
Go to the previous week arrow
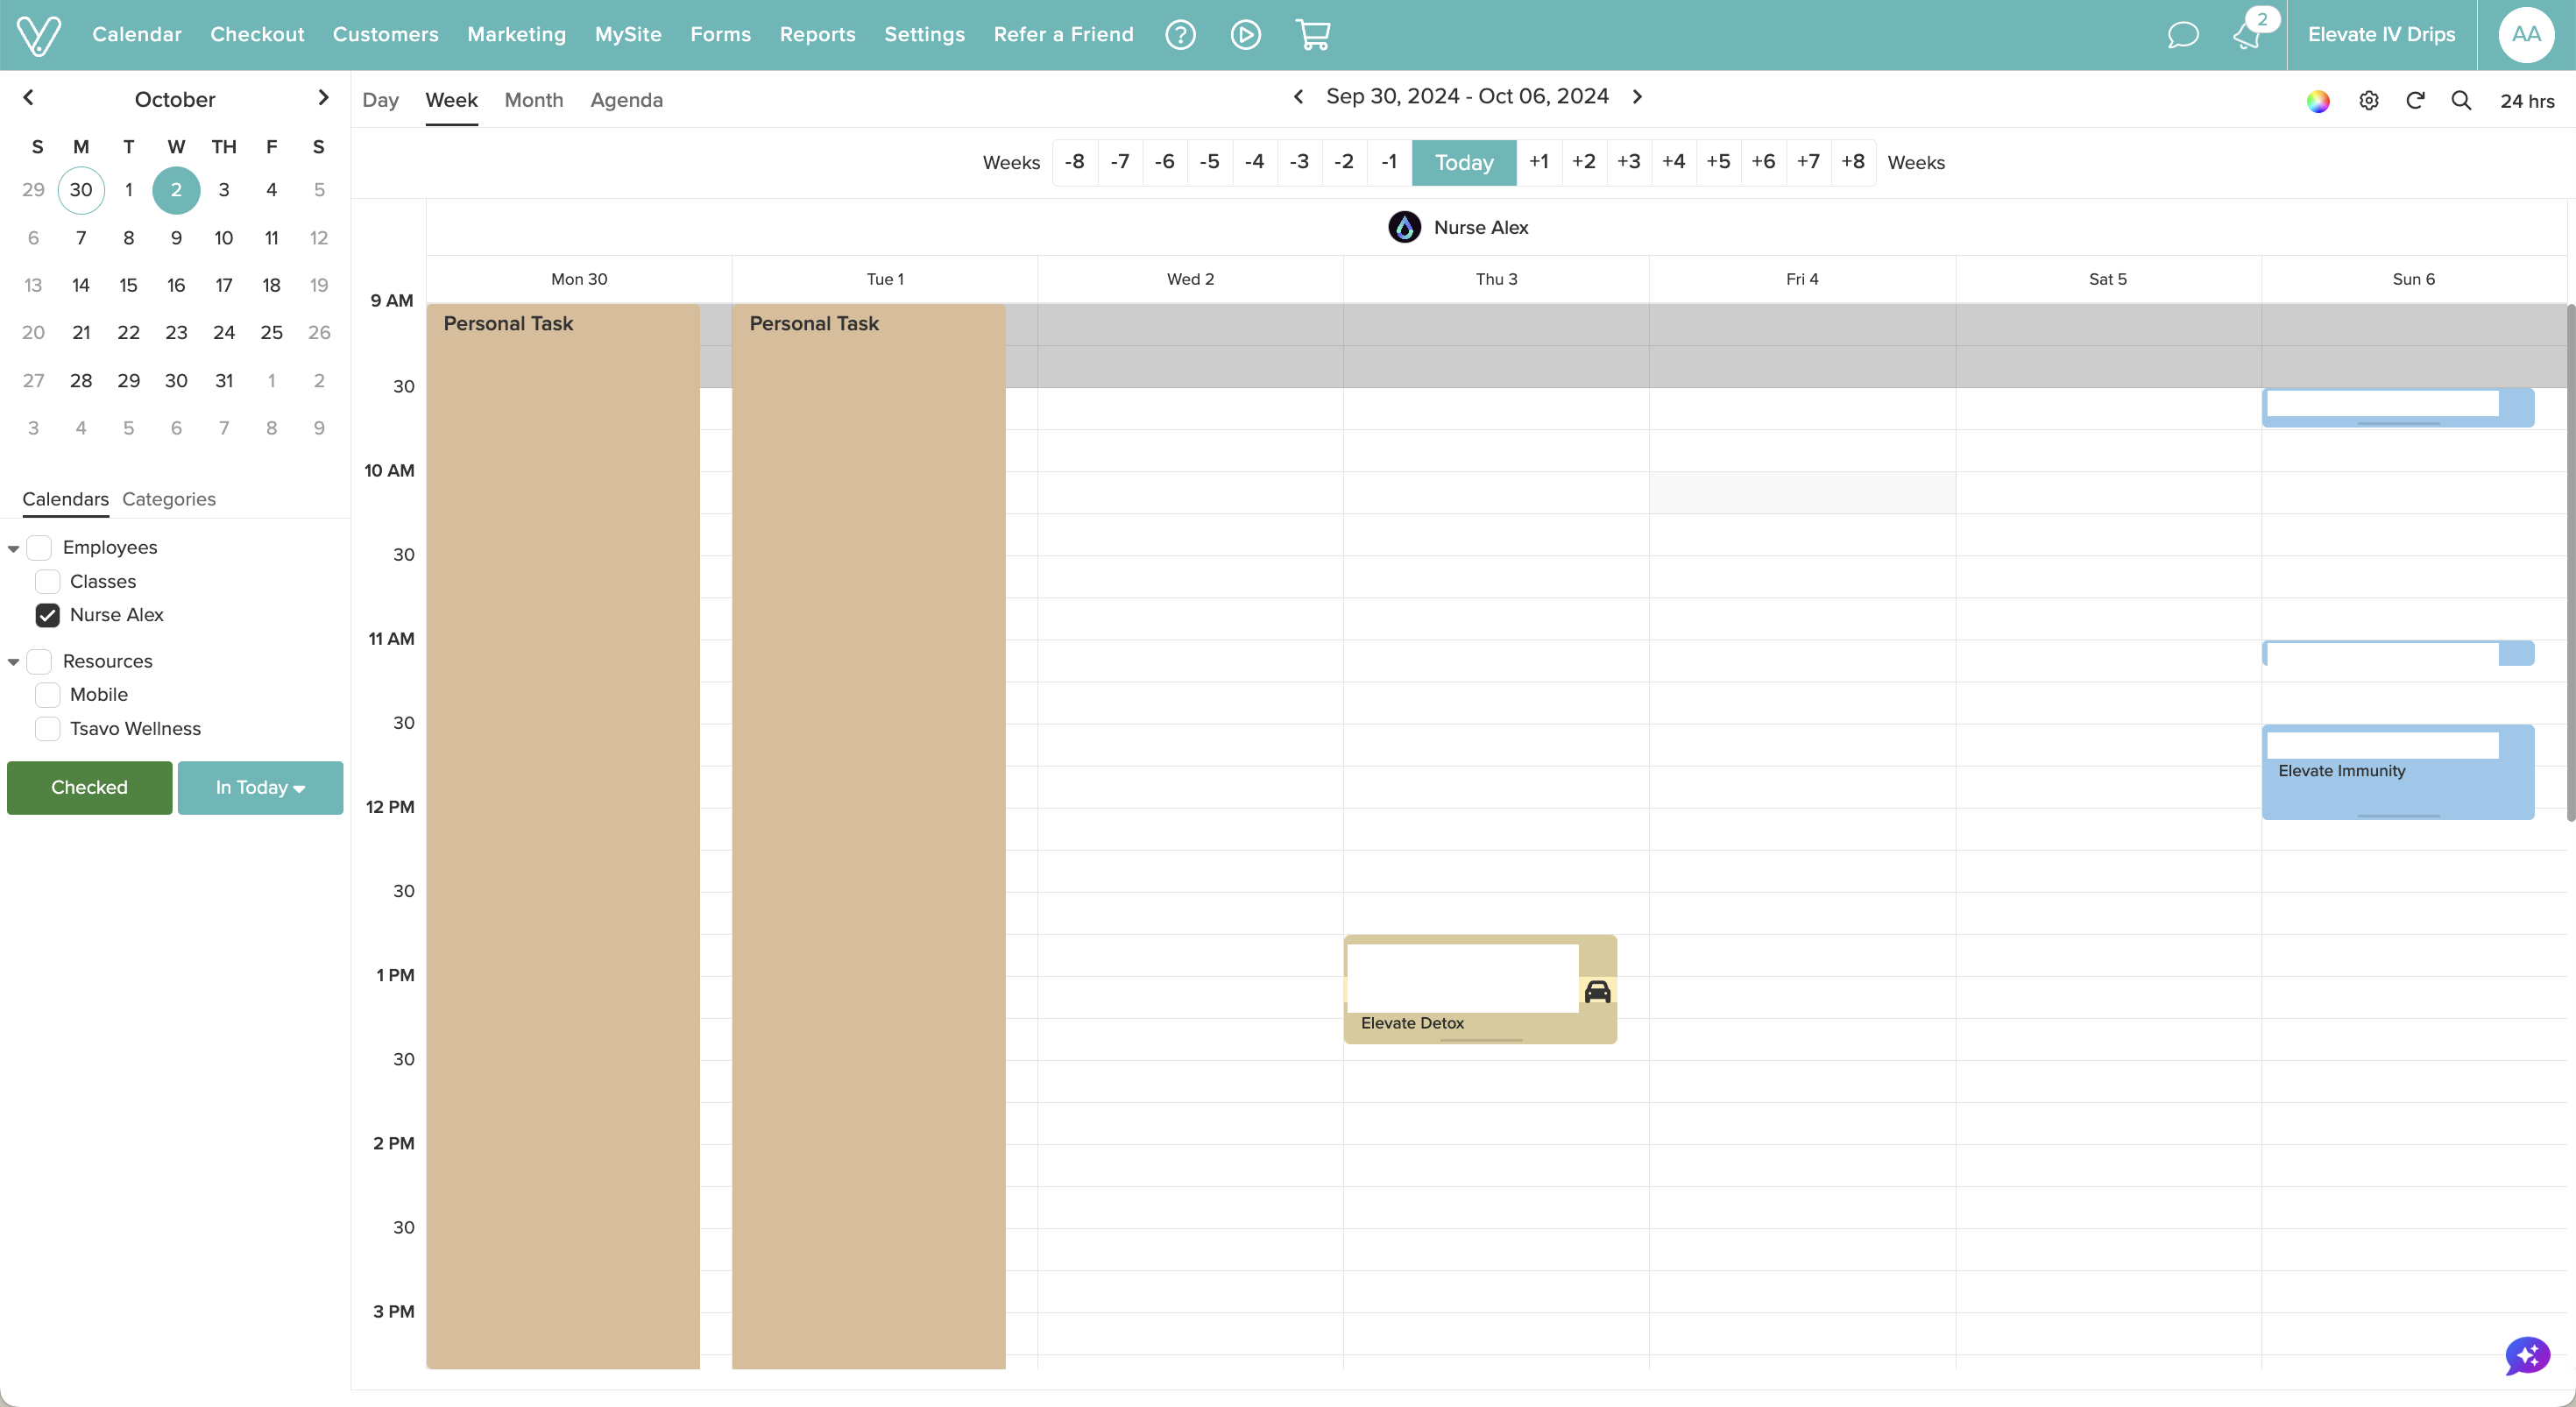pos(1298,97)
